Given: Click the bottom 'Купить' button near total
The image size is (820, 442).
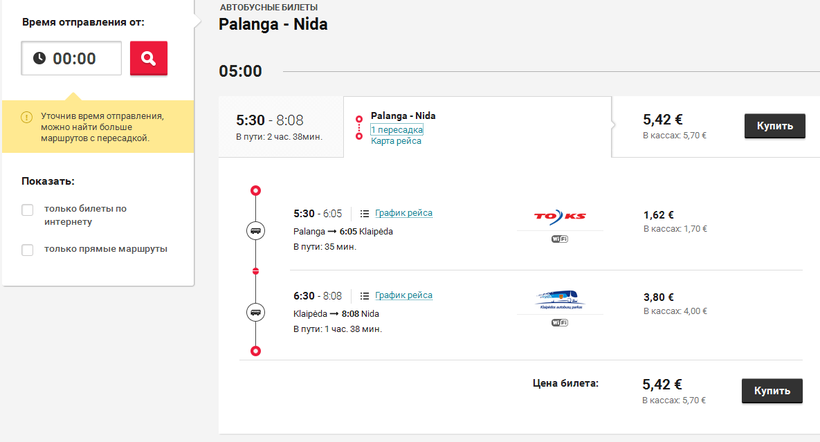Looking at the screenshot, I should point(771,390).
